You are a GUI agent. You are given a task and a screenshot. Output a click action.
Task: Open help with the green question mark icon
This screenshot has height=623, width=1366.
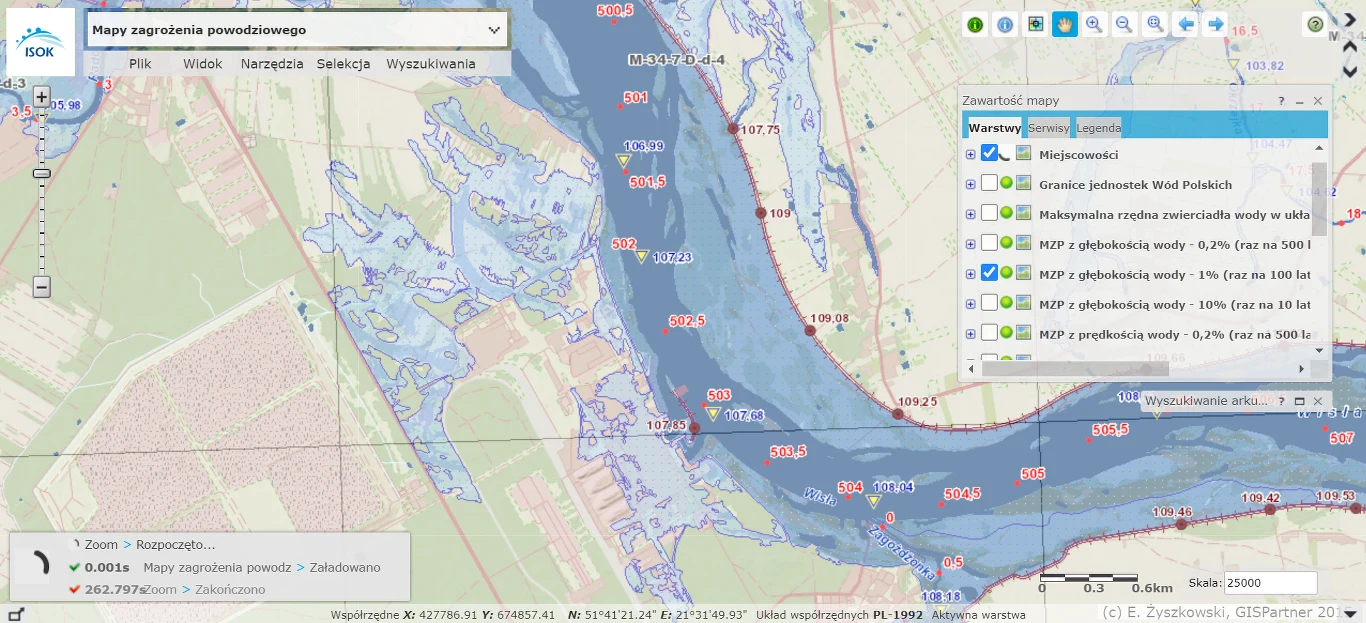[x=1315, y=25]
